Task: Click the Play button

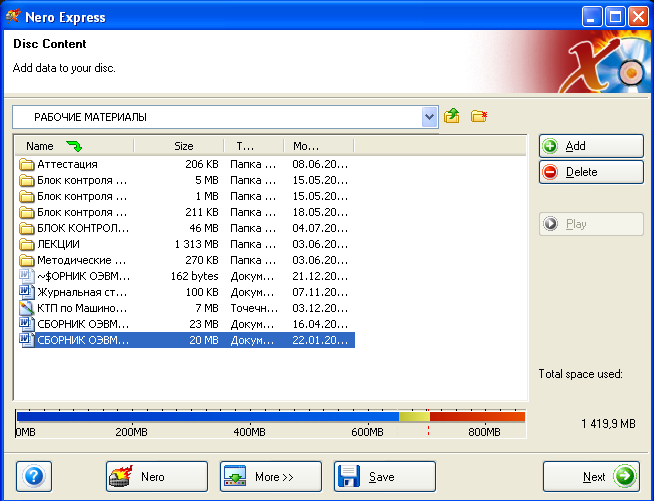Action: [x=591, y=224]
